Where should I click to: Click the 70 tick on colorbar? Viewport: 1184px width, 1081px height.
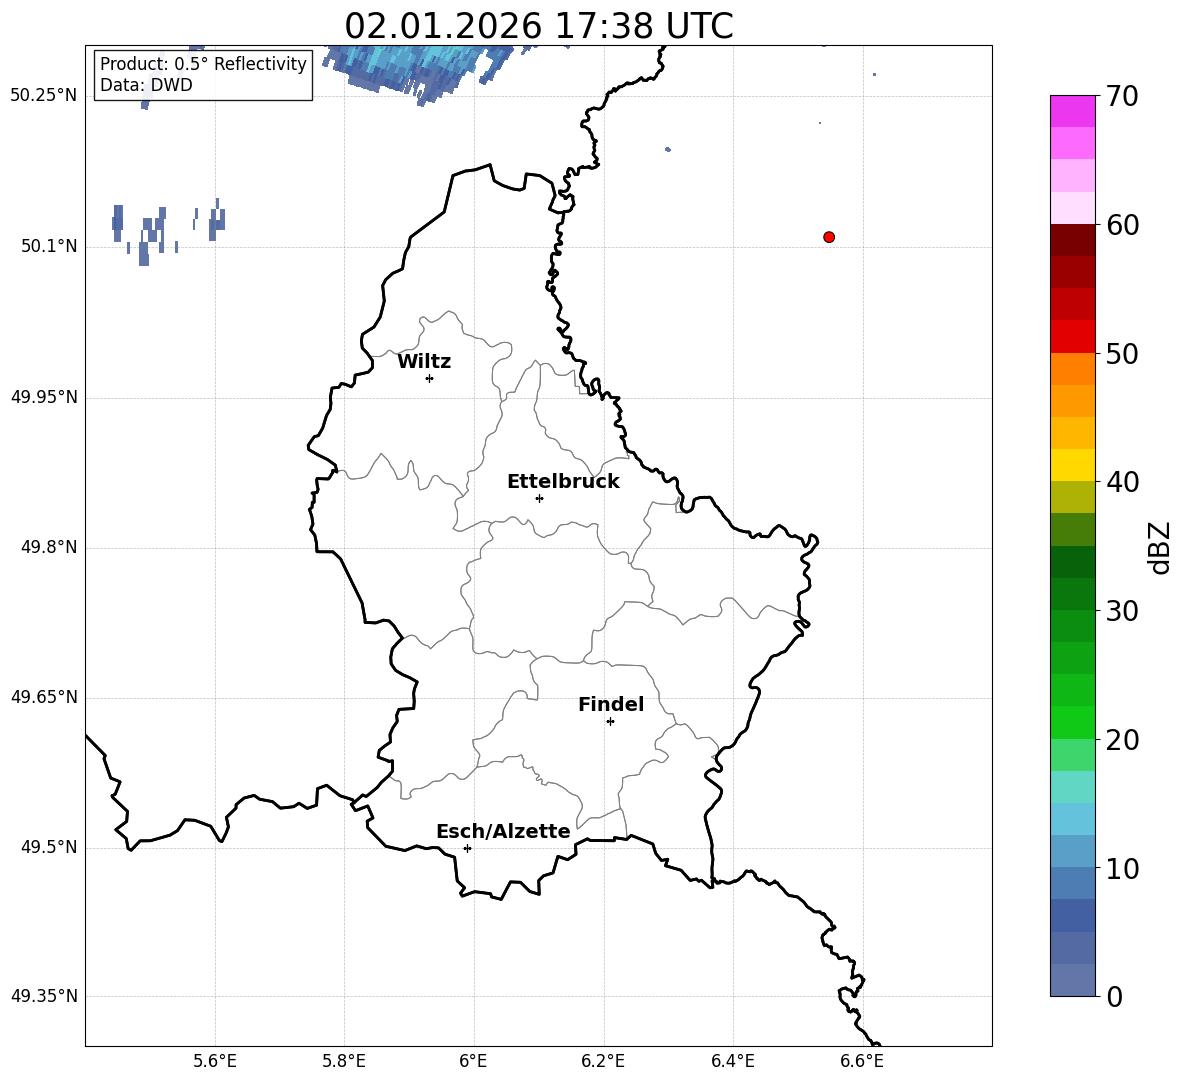click(1122, 96)
